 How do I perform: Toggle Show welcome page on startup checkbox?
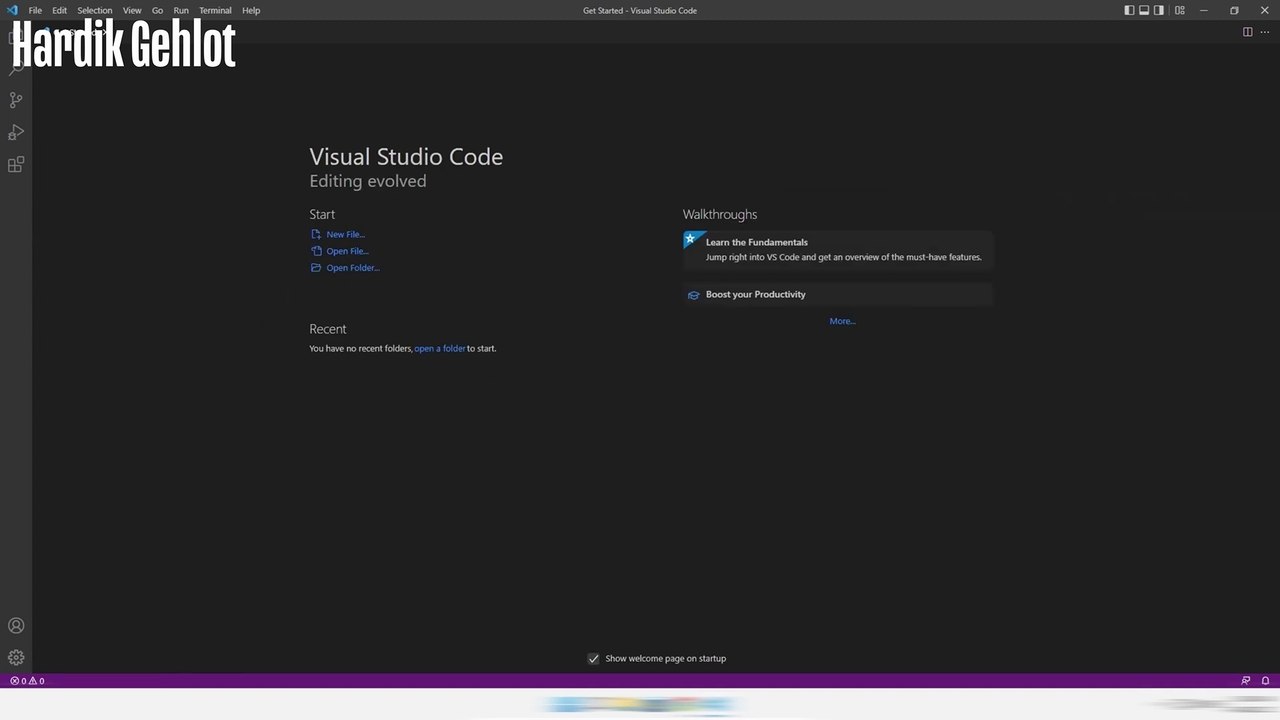[593, 658]
